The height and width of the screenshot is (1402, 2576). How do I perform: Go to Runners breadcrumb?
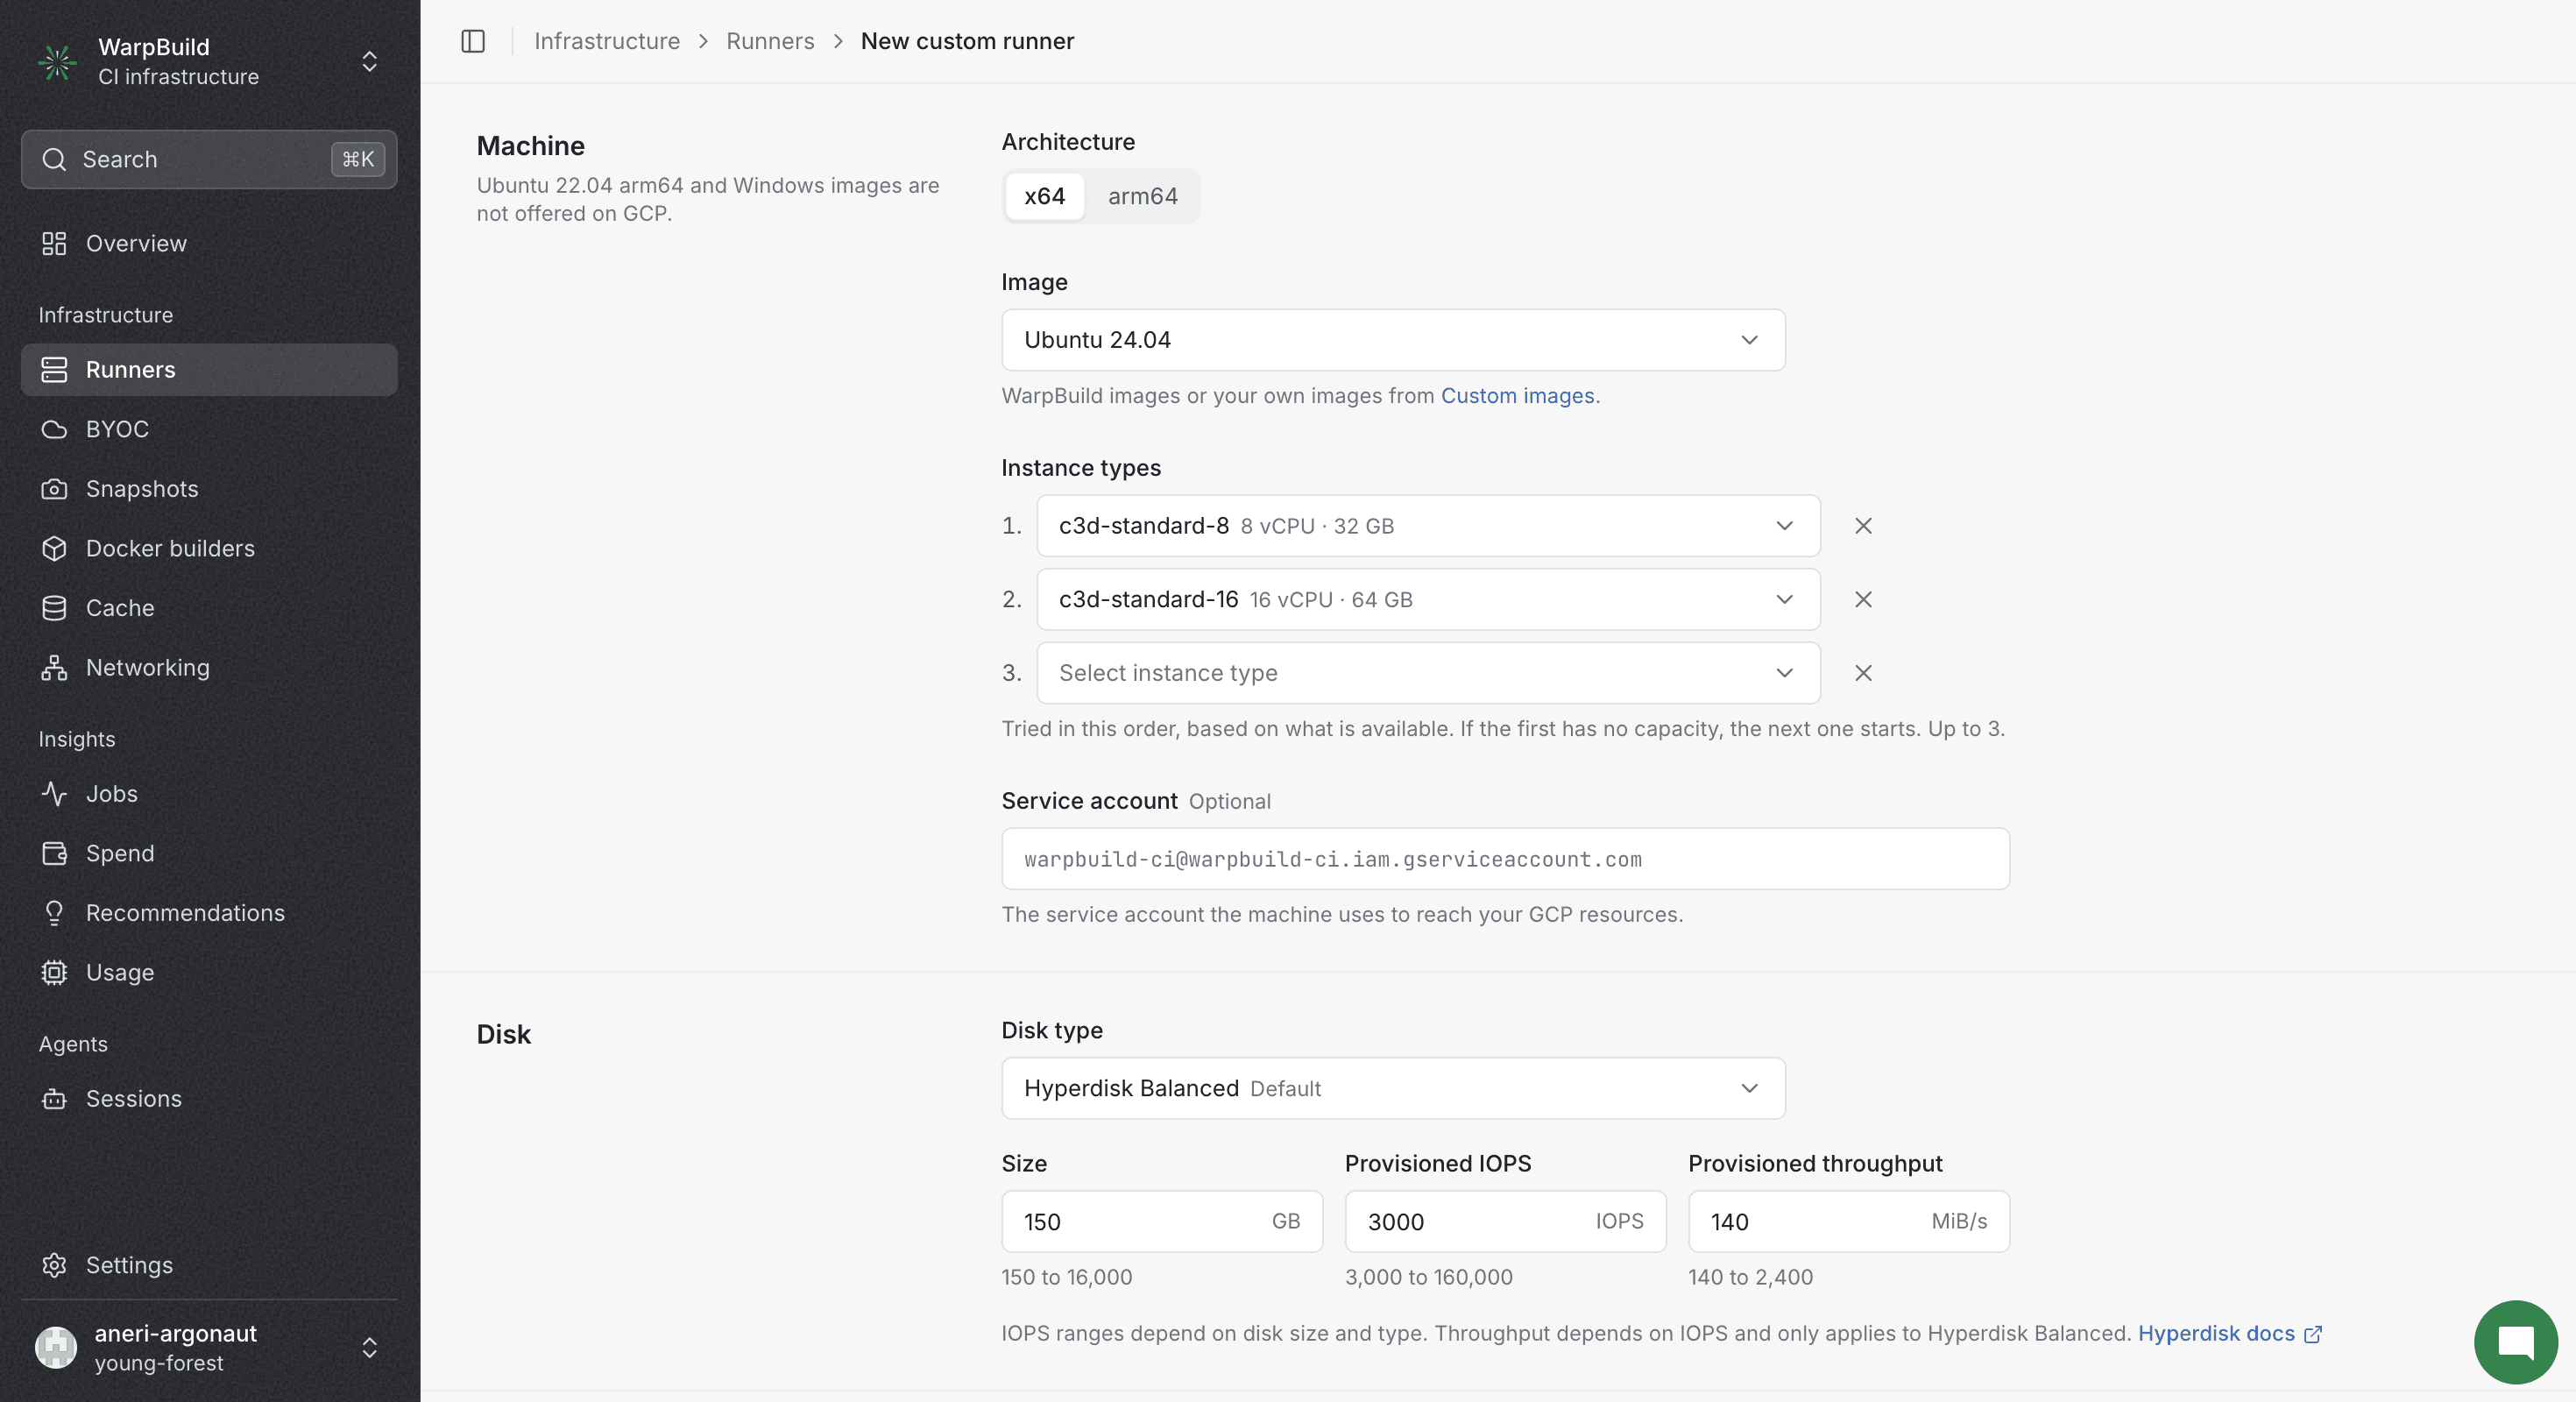[x=770, y=41]
